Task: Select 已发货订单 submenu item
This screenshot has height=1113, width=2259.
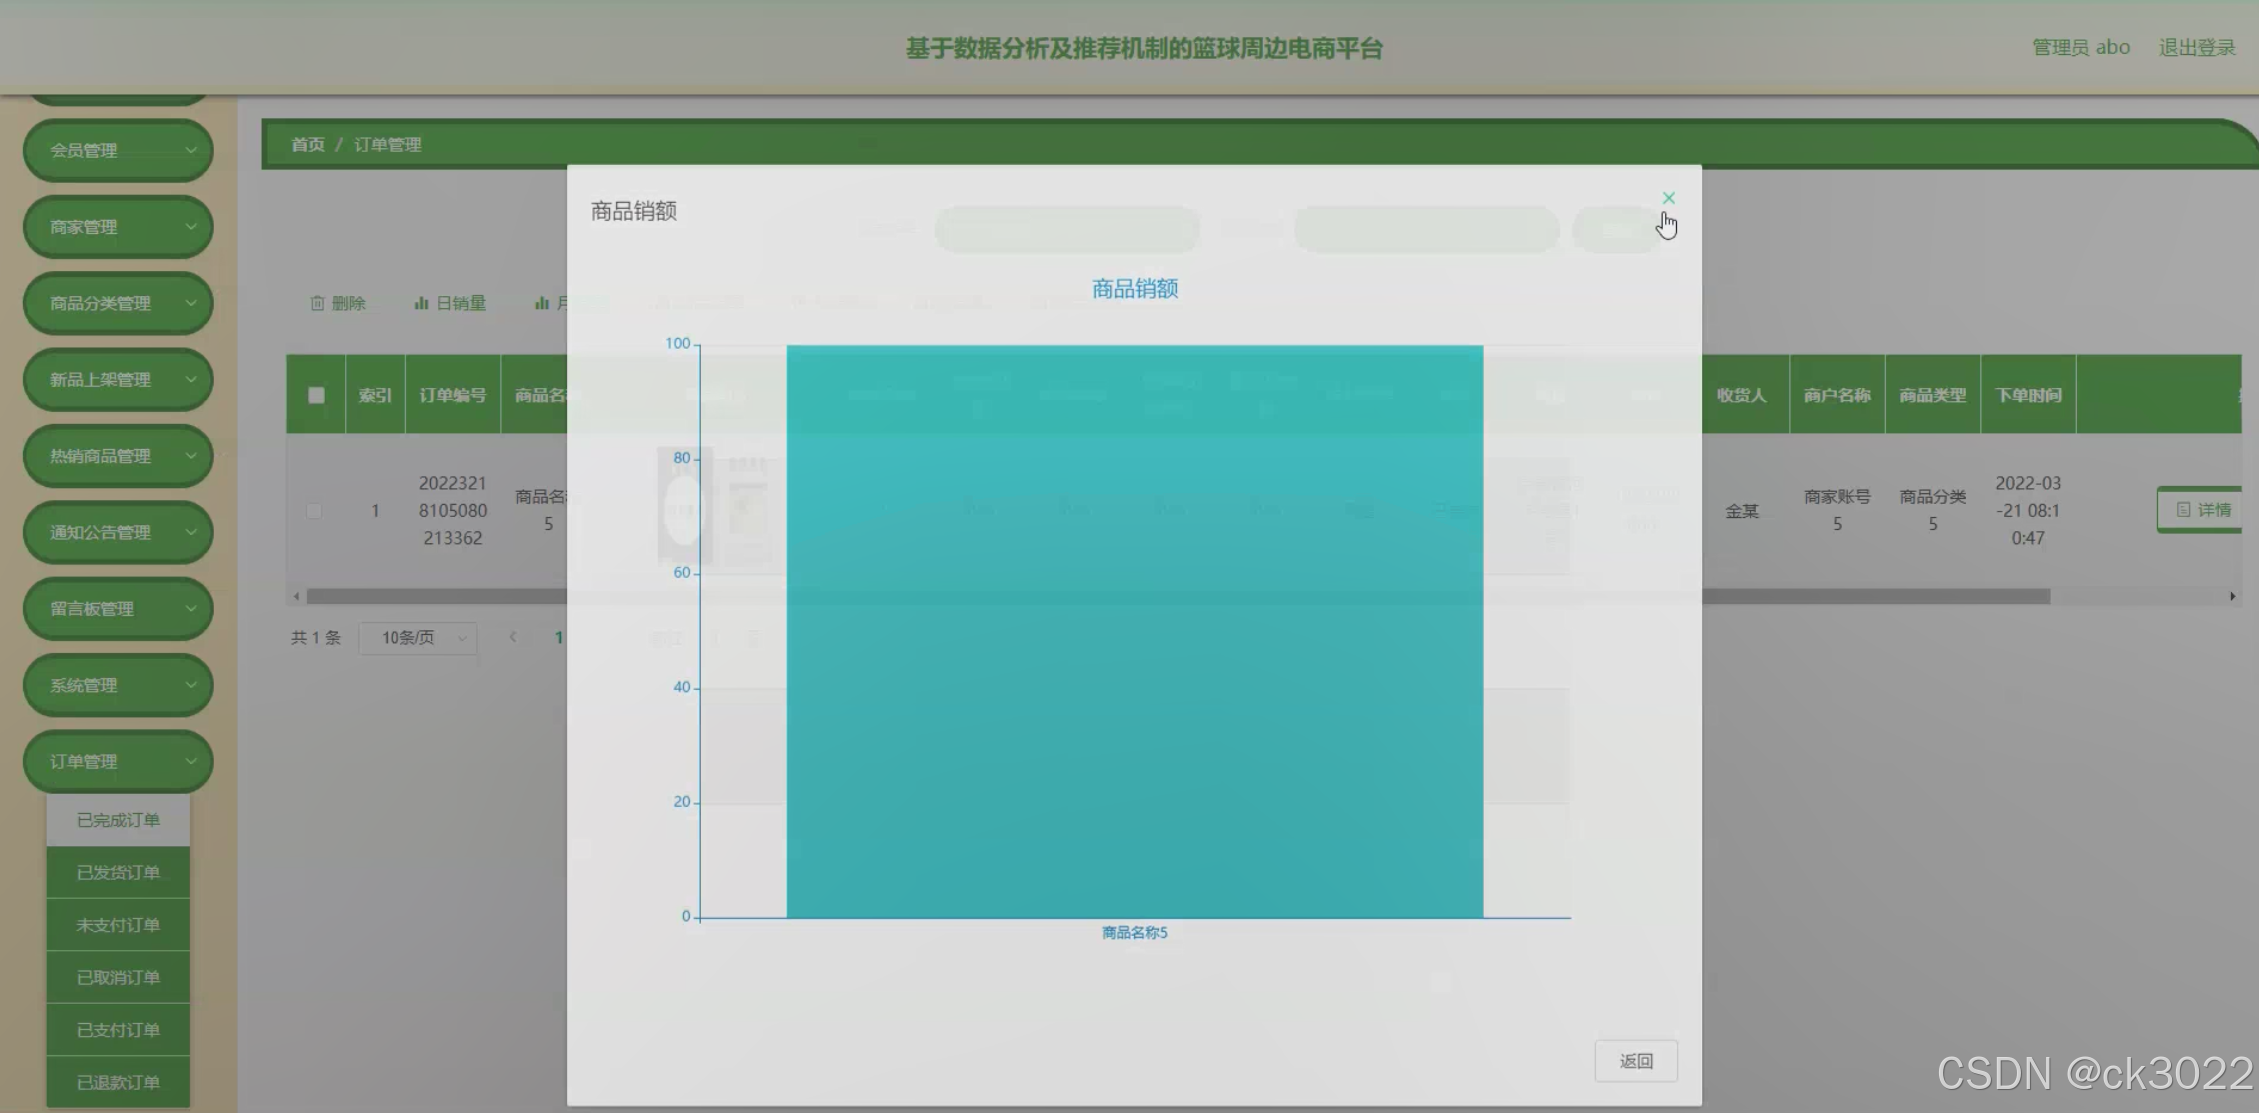Action: (x=118, y=872)
